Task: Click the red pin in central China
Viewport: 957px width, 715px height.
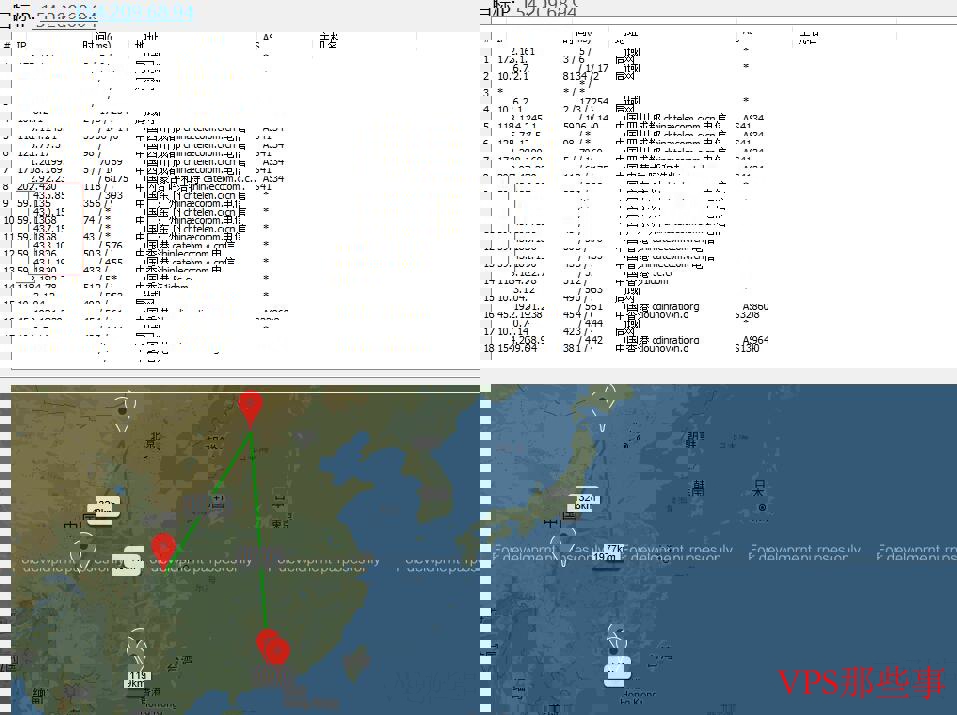Action: pyautogui.click(x=163, y=549)
